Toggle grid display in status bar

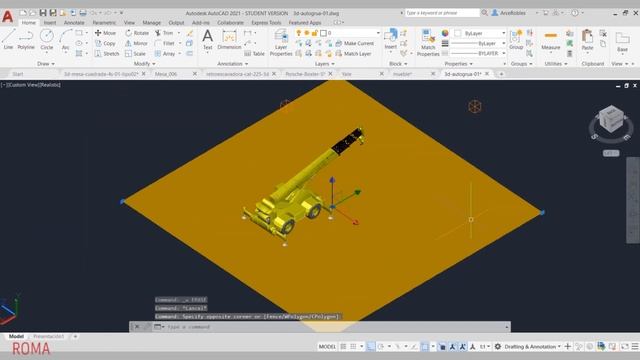coord(343,347)
